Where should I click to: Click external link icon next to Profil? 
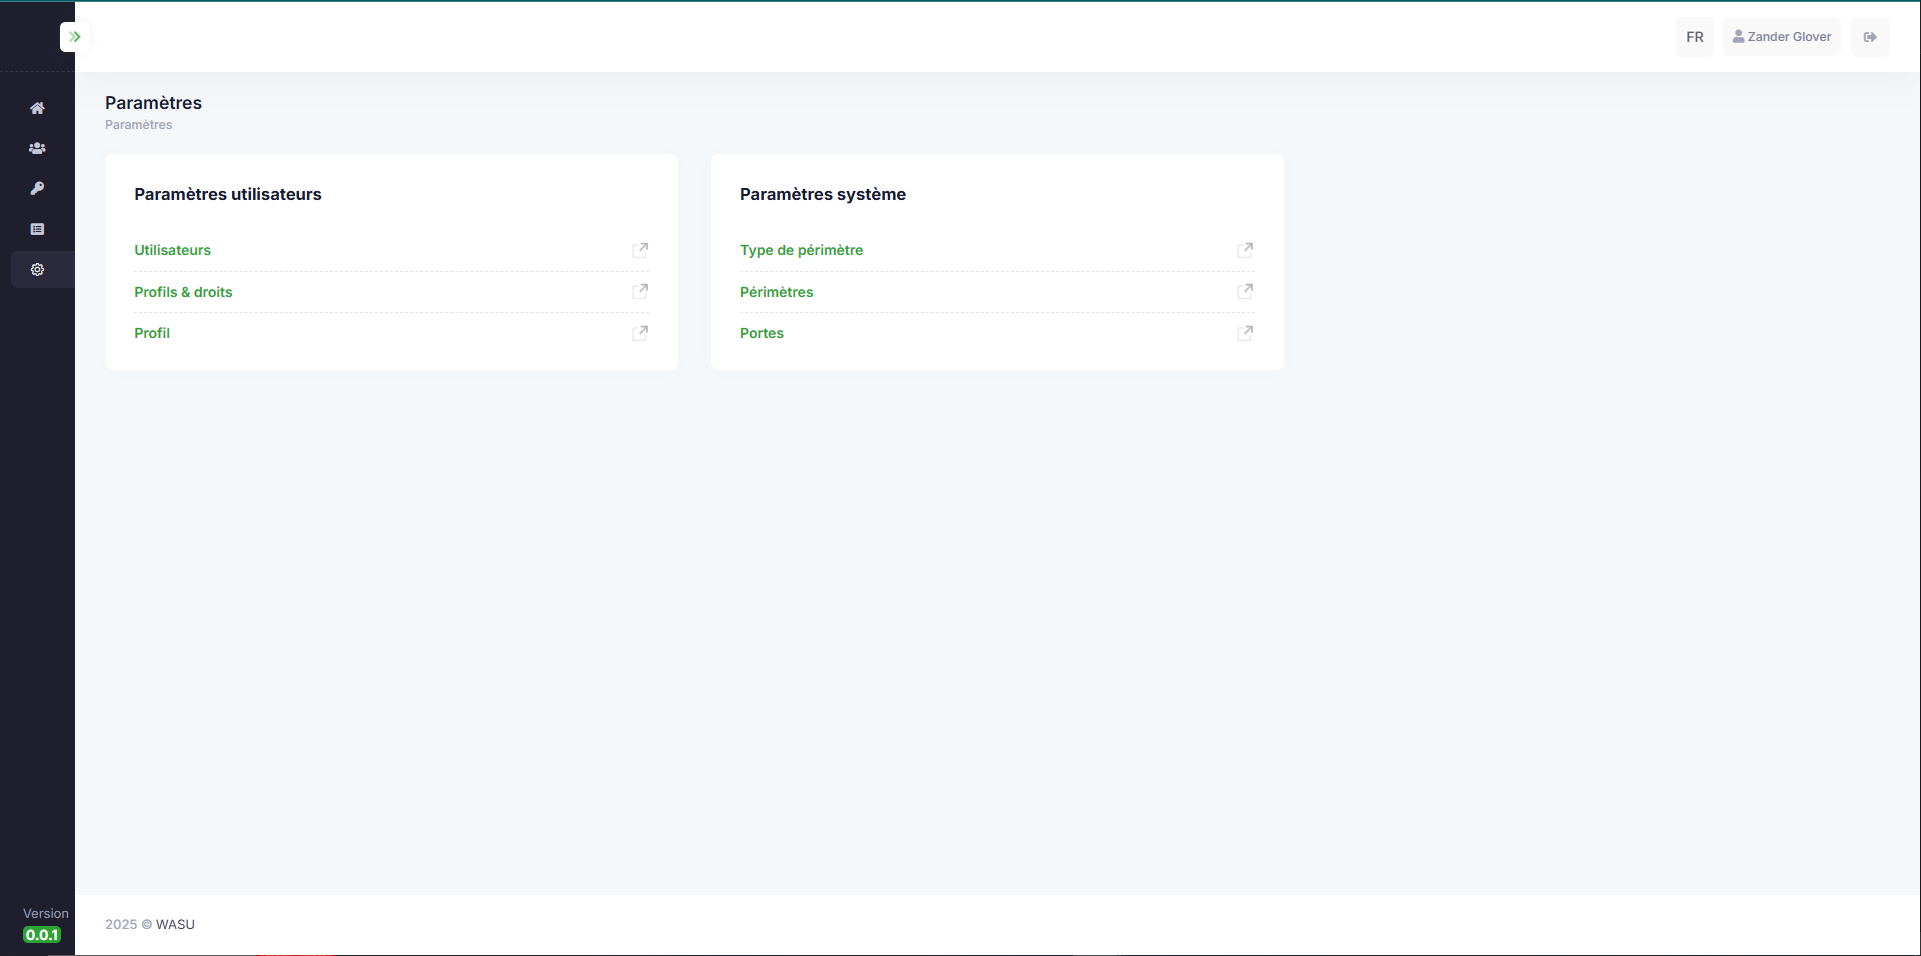click(640, 333)
